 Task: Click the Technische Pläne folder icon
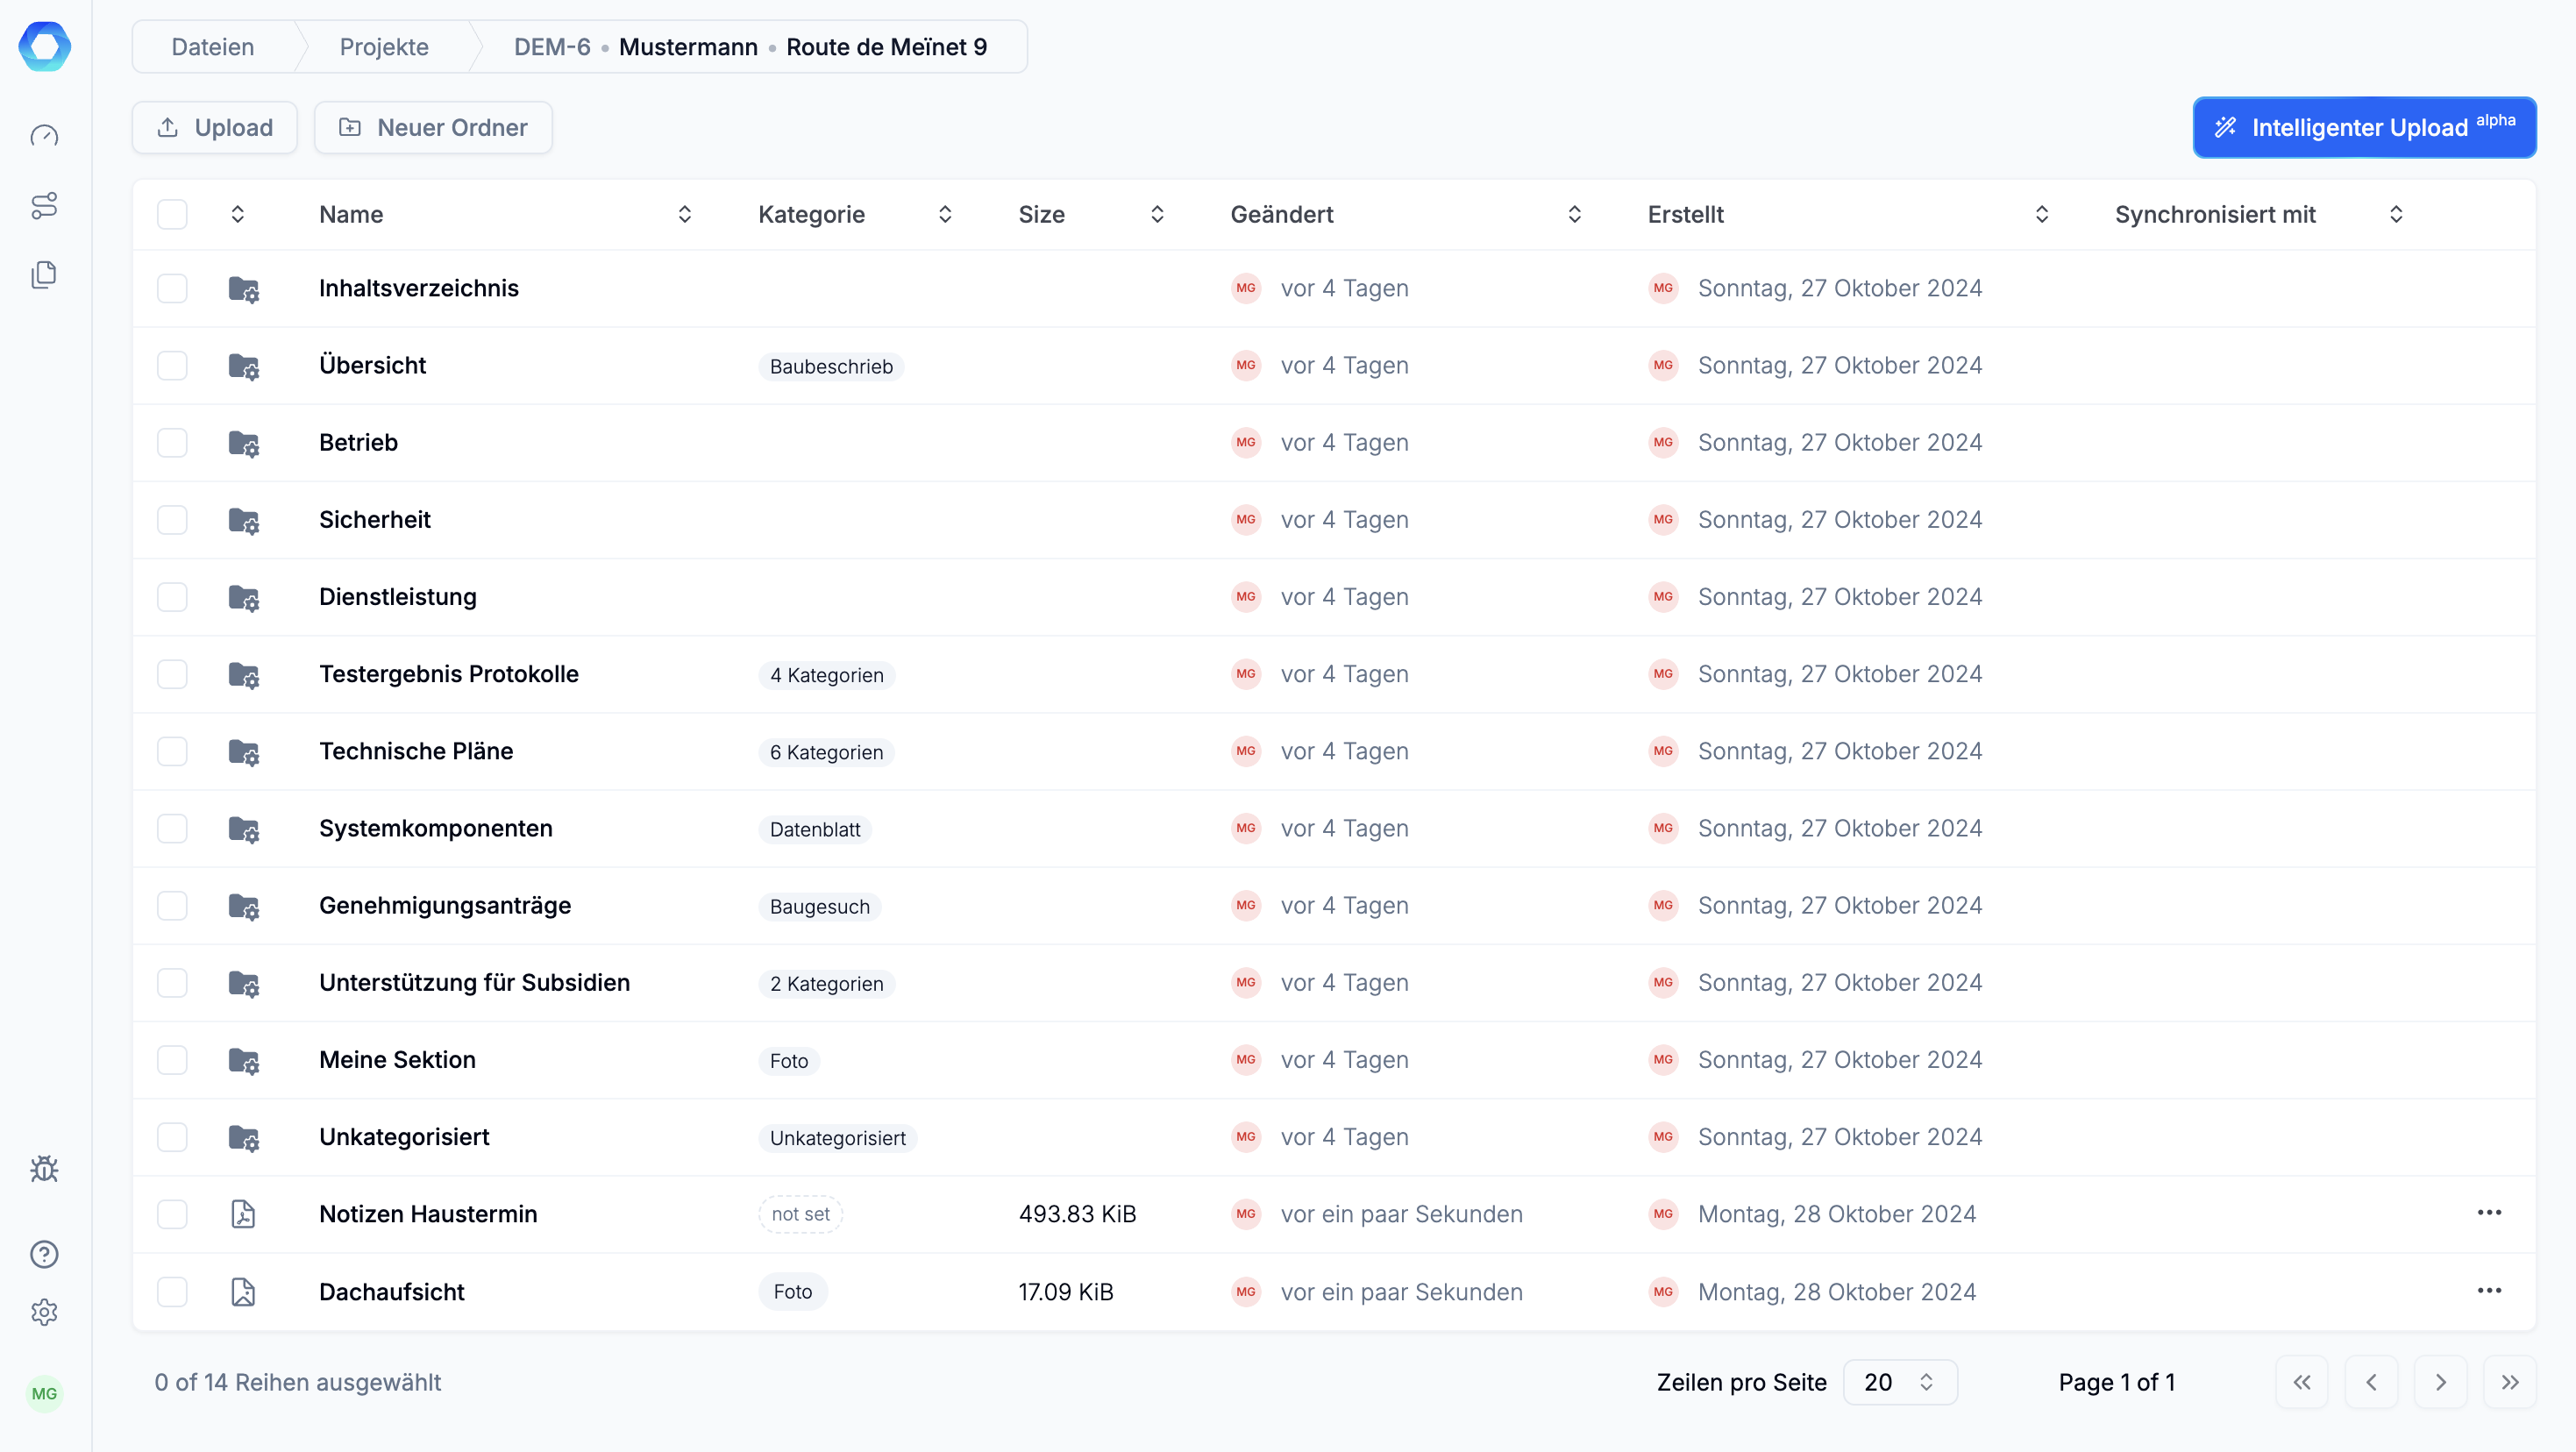click(x=244, y=752)
